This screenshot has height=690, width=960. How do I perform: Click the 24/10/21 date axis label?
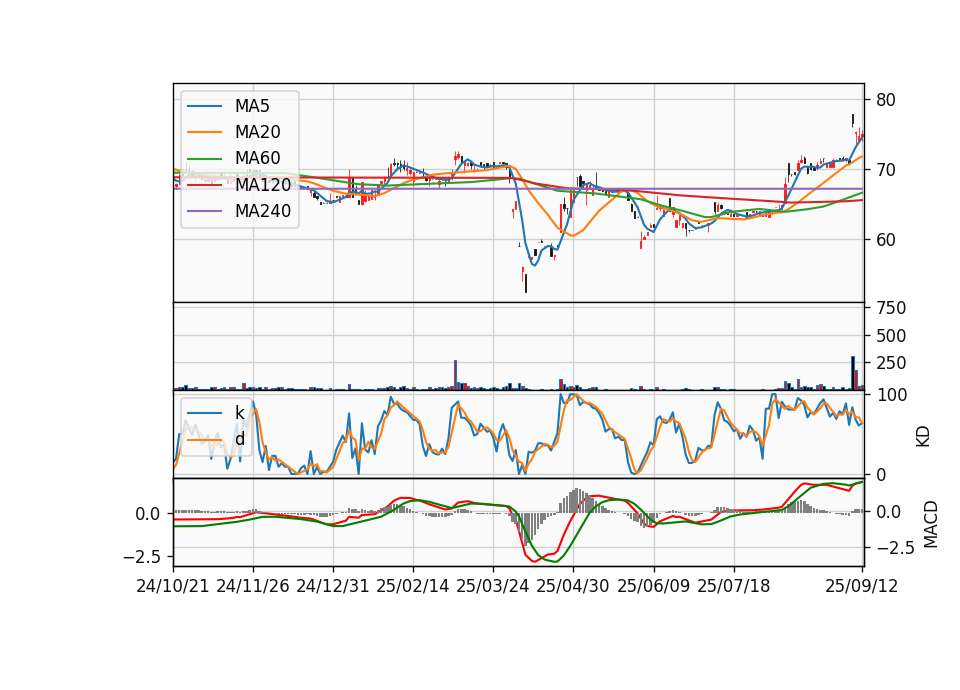click(173, 586)
